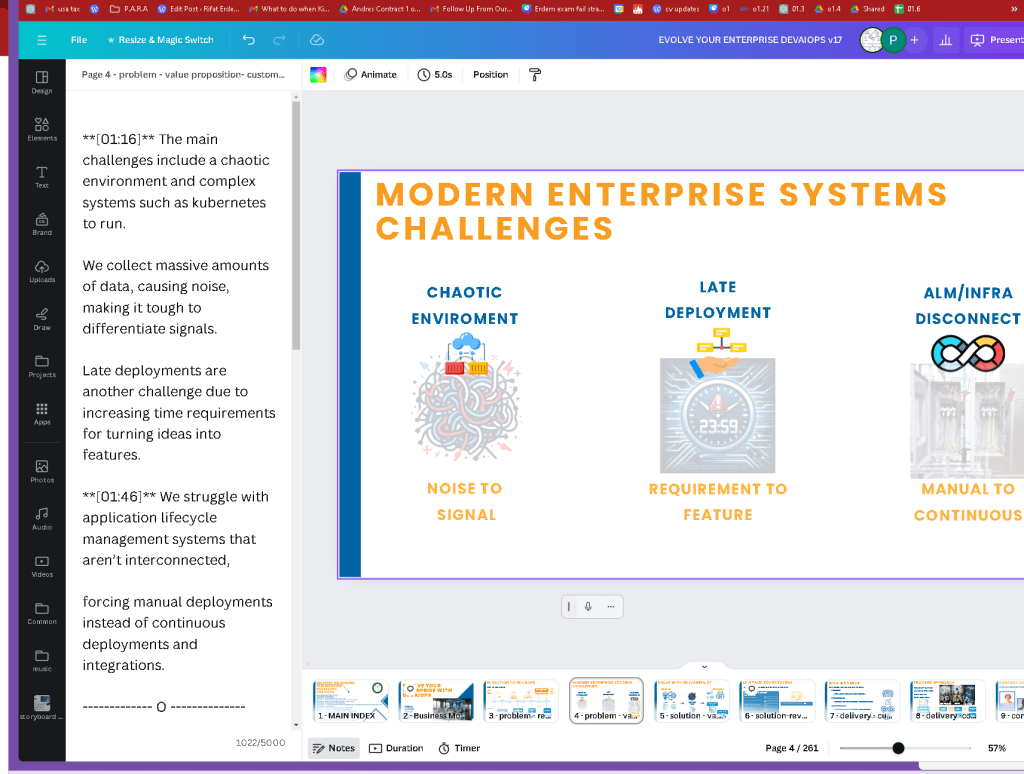Select the 1 - MAIN INDEX page thumbnail

pyautogui.click(x=351, y=701)
